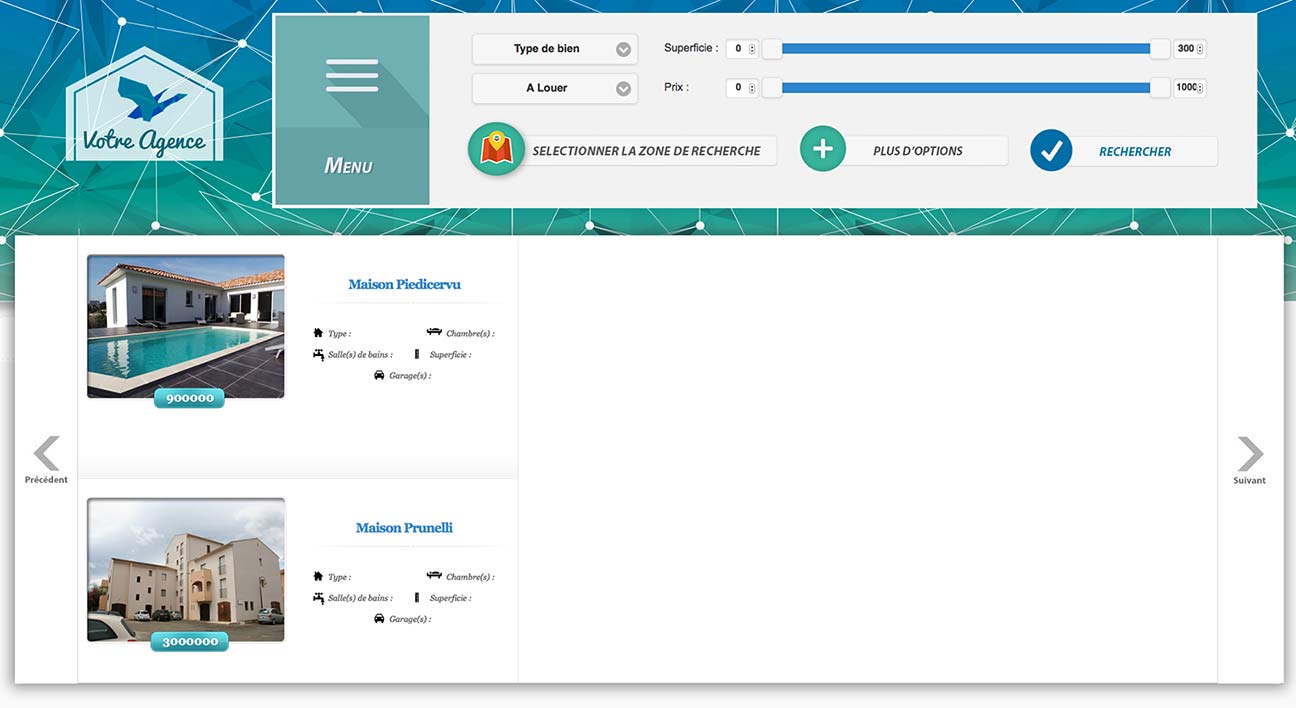The height and width of the screenshot is (708, 1296).
Task: Click the garage car icon for Maison Piedicervu
Action: (x=379, y=375)
